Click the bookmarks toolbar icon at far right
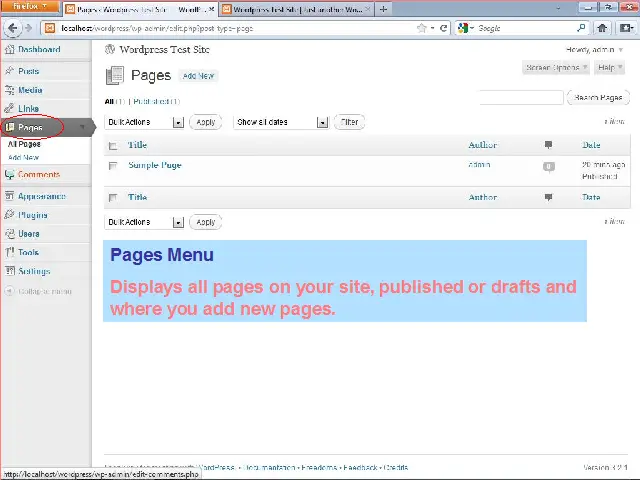Screen dimensions: 640x480 point(626,28)
